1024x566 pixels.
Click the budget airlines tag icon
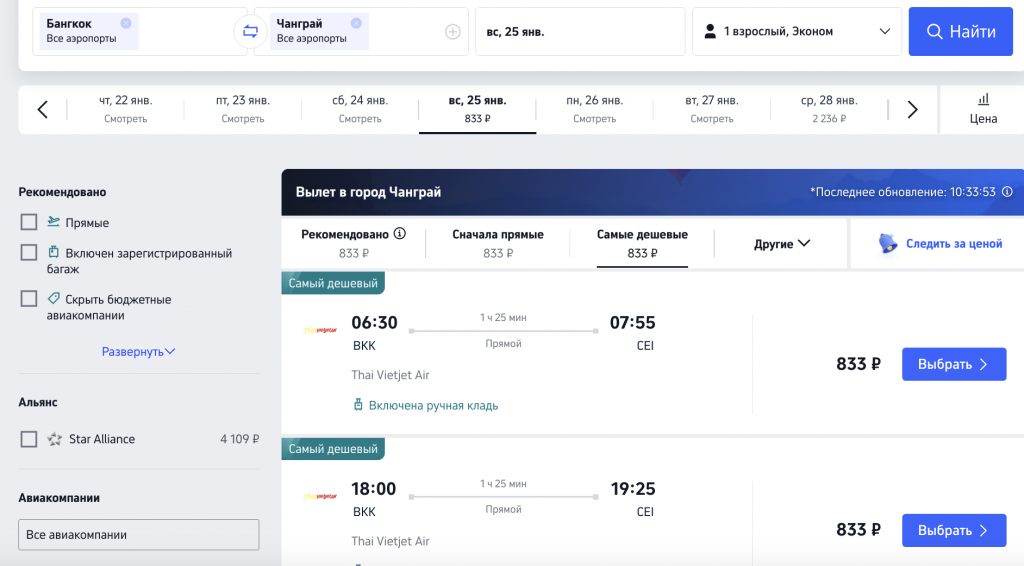54,298
